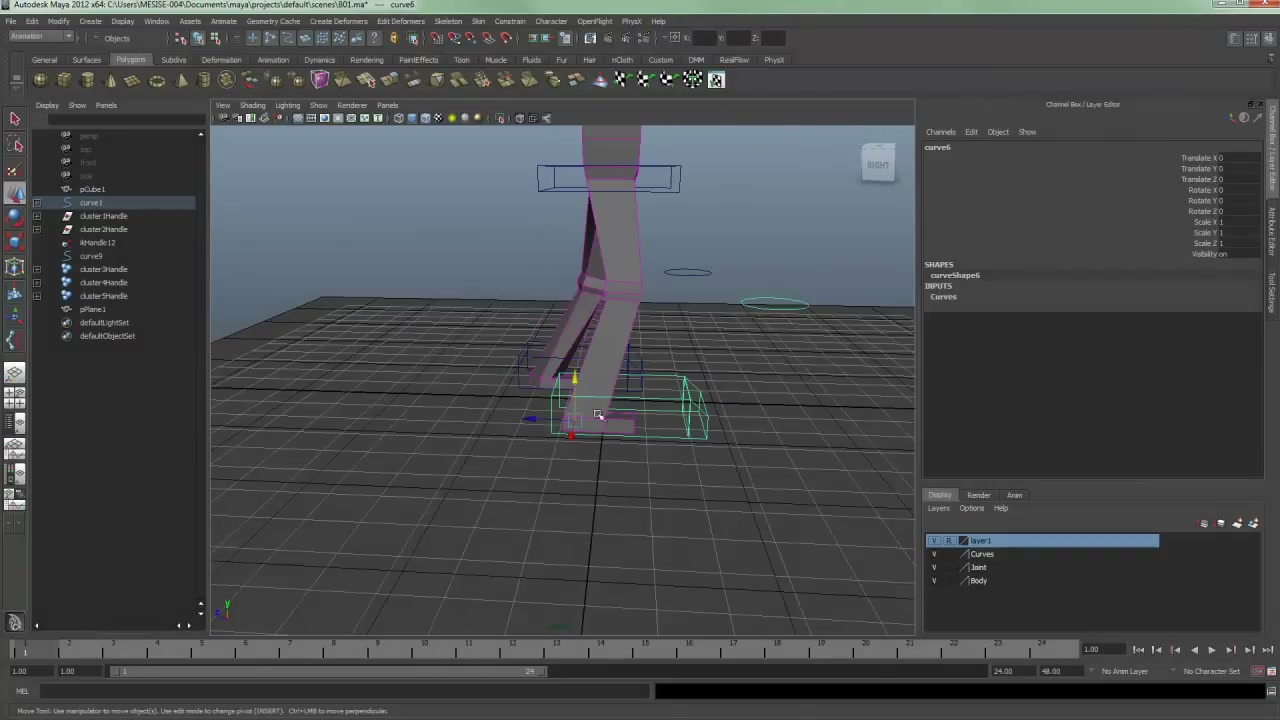
Task: Expand cluster3Handle node in outliner
Action: coord(37,270)
